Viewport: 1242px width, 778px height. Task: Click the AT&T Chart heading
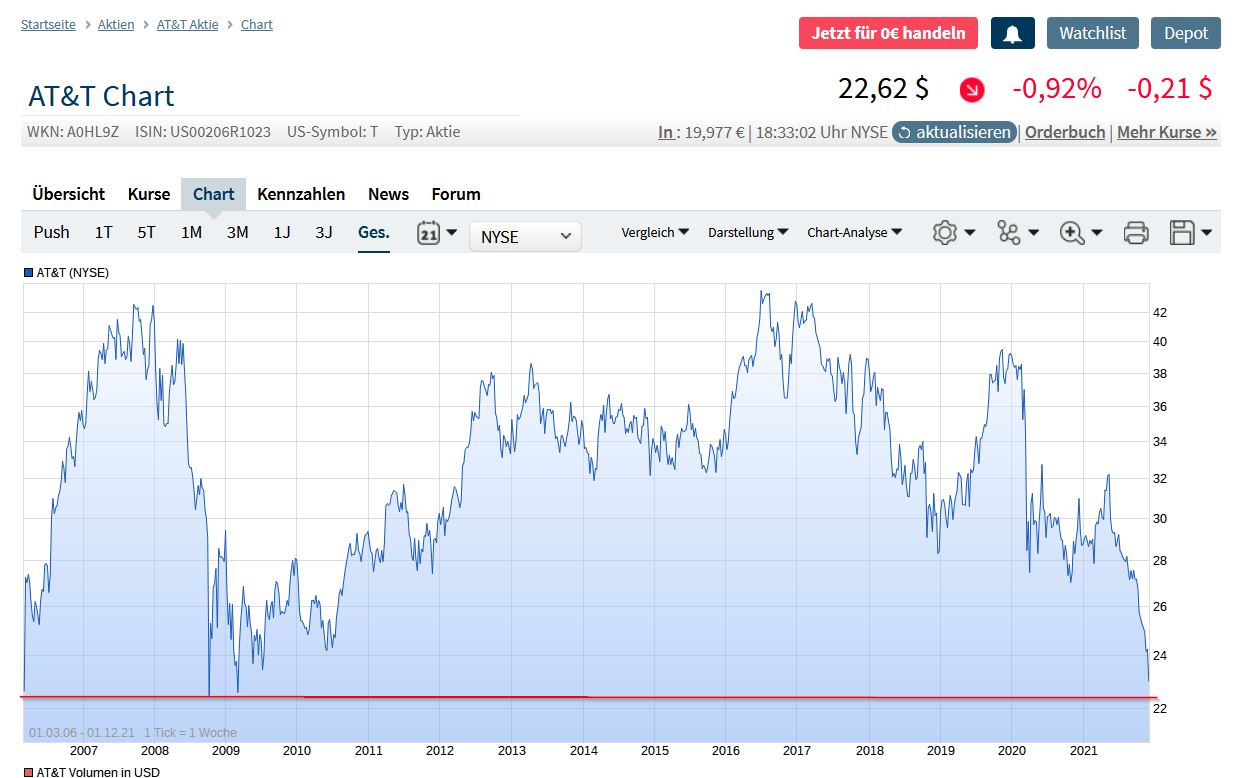coord(101,96)
